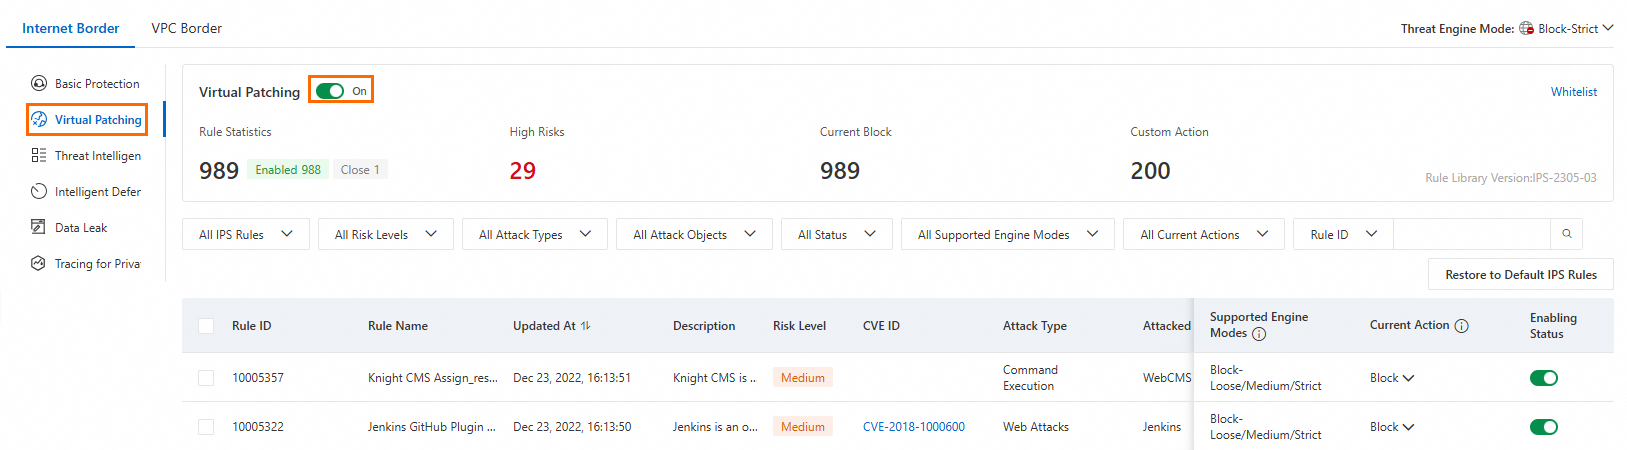Click rule name Jenkins GitHub Plugin ...
The width and height of the screenshot is (1627, 450).
click(432, 427)
